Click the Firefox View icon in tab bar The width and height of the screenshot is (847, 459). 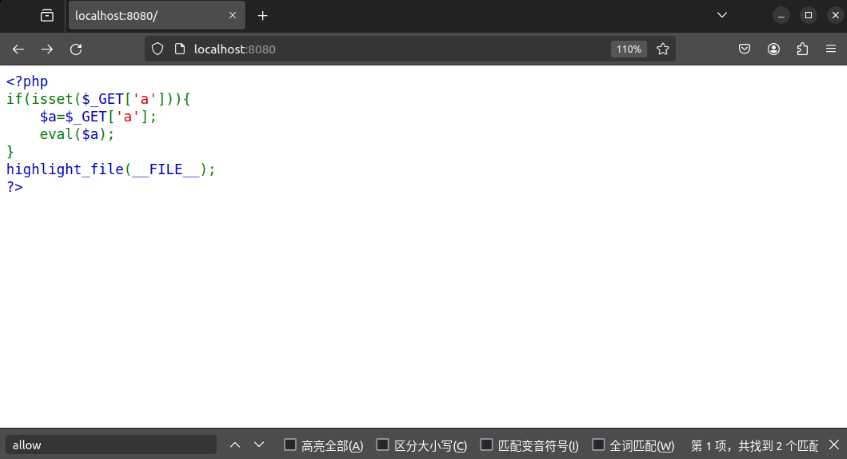(47, 16)
